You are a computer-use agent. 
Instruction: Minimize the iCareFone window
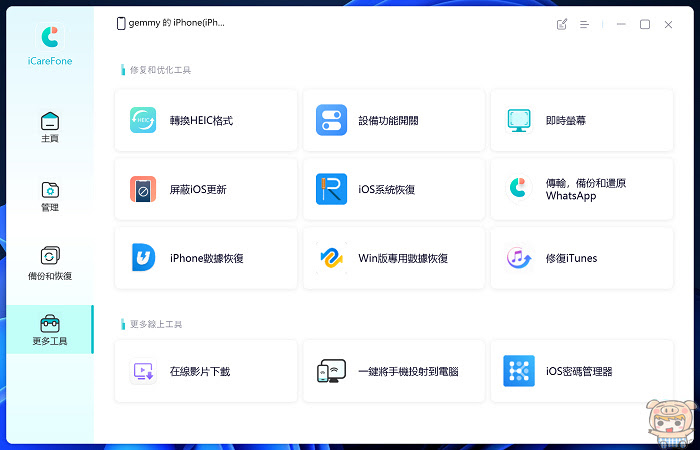click(621, 24)
